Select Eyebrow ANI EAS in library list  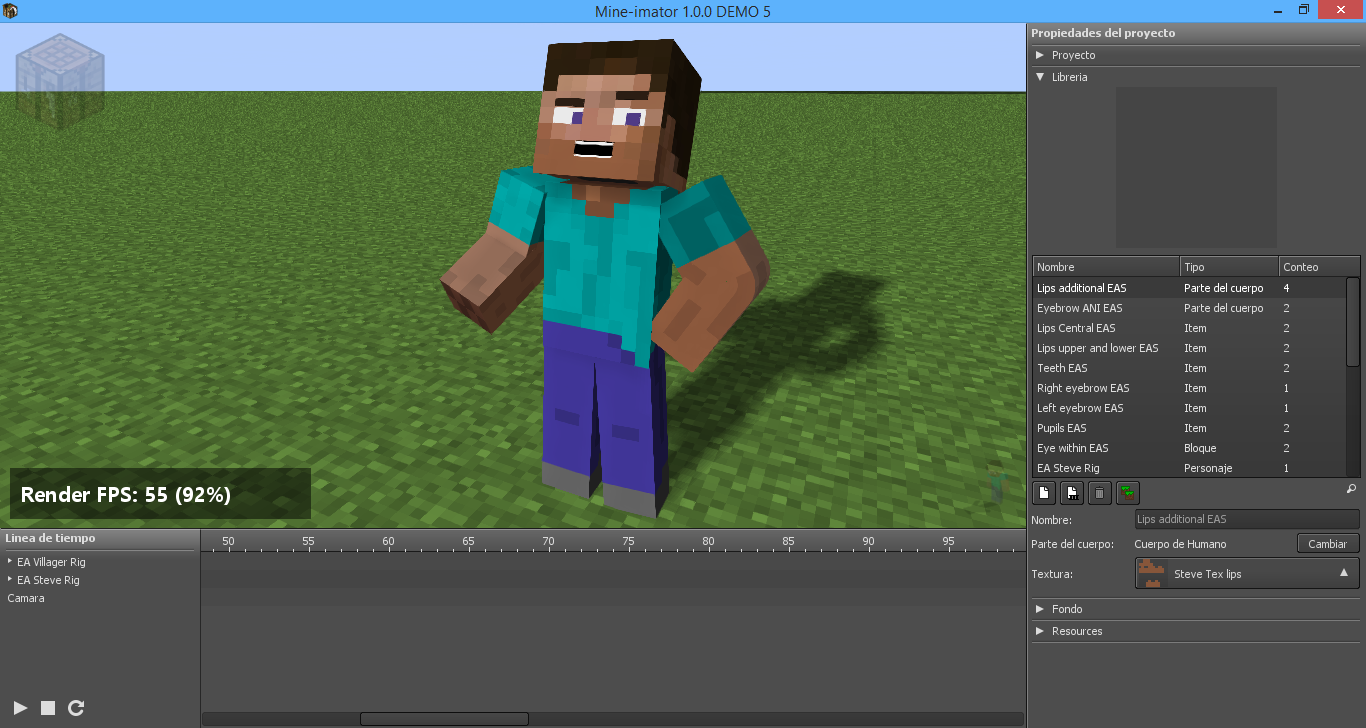1189,308
